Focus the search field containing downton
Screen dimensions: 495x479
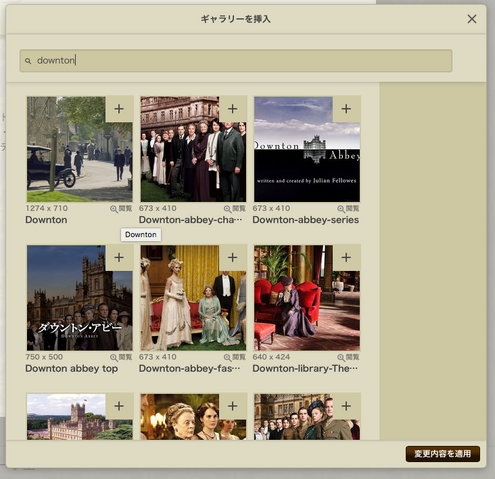click(236, 61)
